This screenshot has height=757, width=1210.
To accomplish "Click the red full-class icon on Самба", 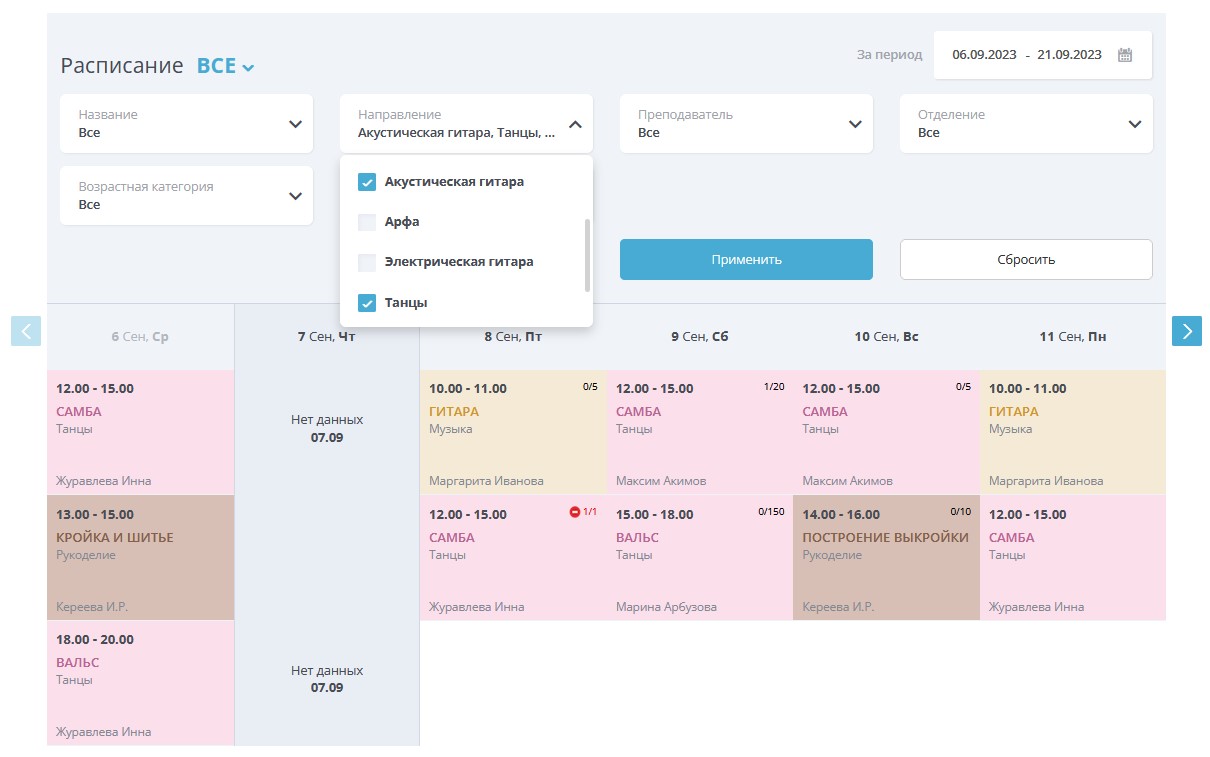I will point(575,513).
